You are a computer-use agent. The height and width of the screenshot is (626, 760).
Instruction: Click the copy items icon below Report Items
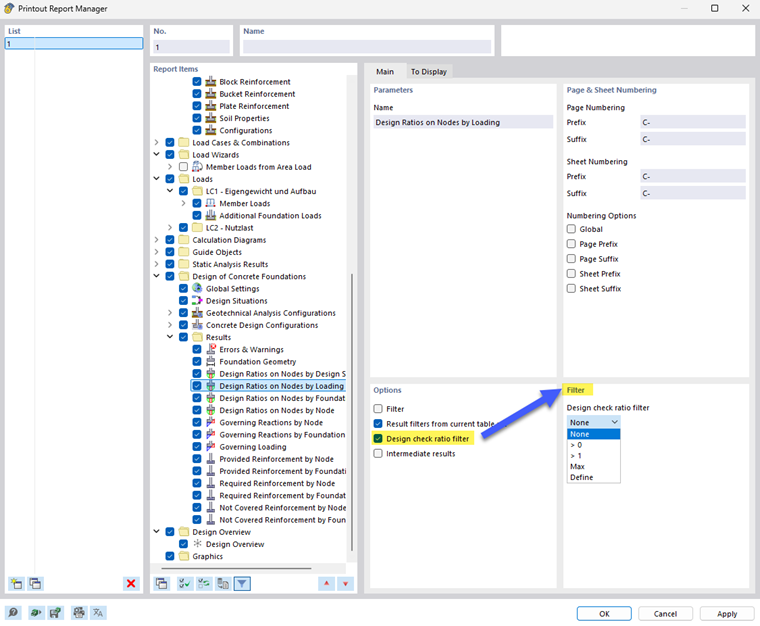162,583
